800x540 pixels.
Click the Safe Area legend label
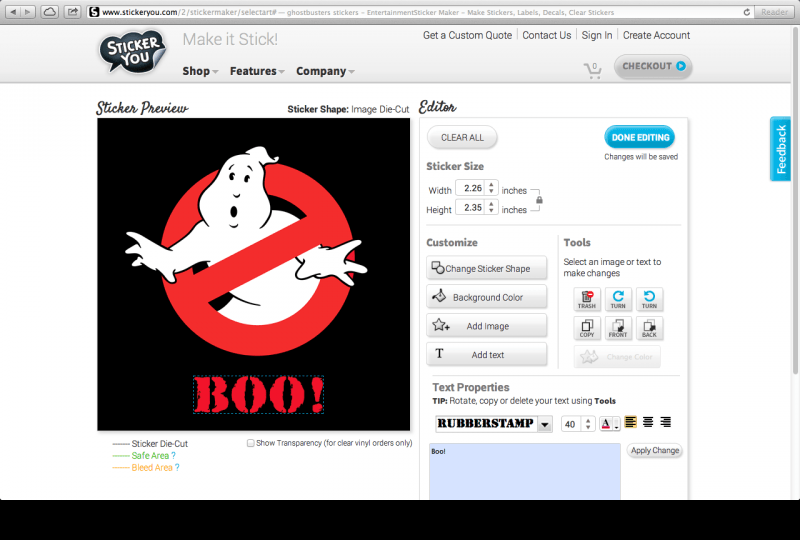(150, 455)
